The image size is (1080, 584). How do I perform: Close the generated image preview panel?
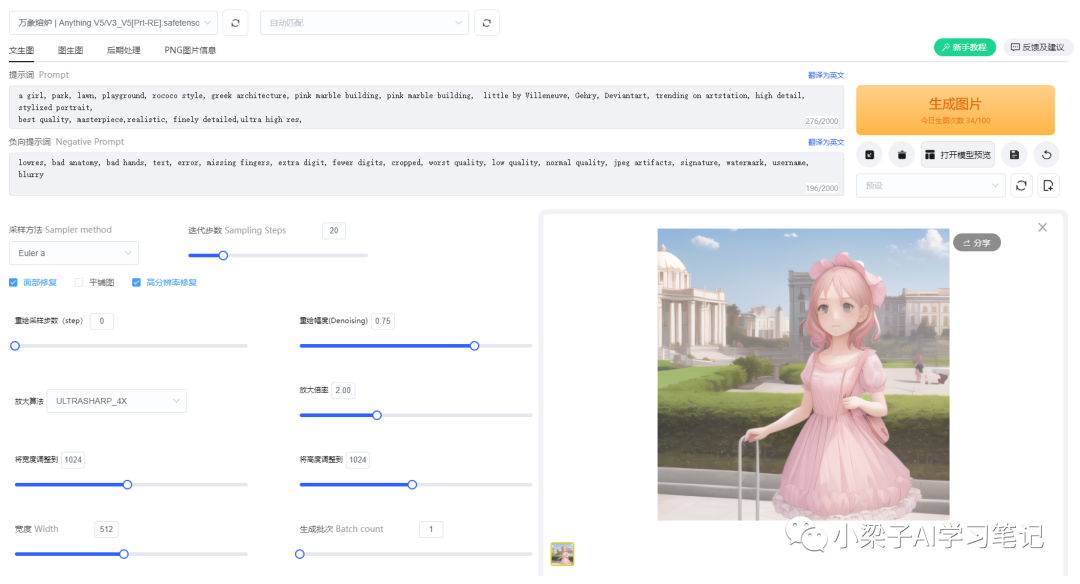click(1042, 227)
